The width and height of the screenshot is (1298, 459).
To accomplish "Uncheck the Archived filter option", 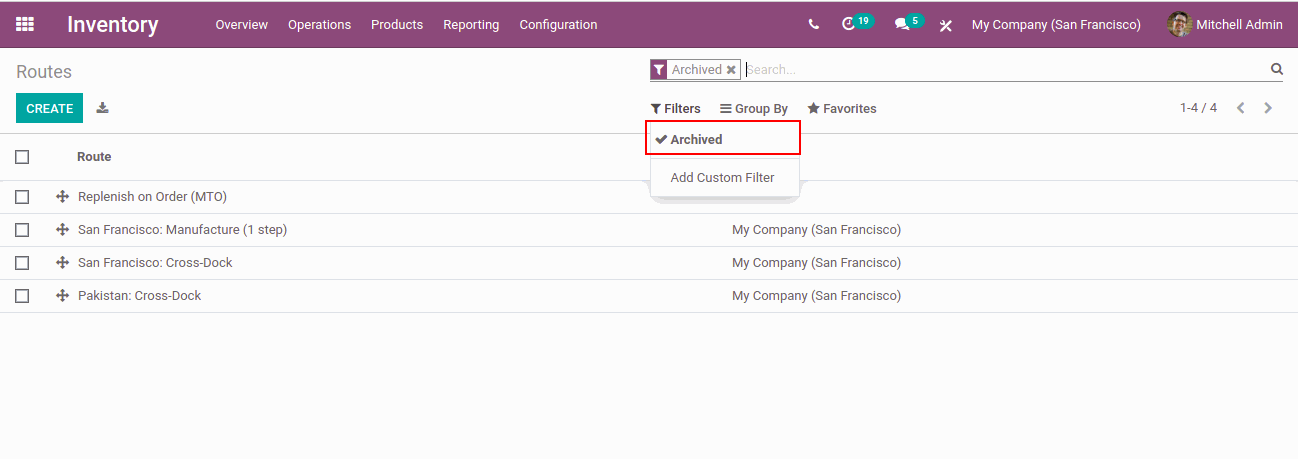I will click(696, 140).
